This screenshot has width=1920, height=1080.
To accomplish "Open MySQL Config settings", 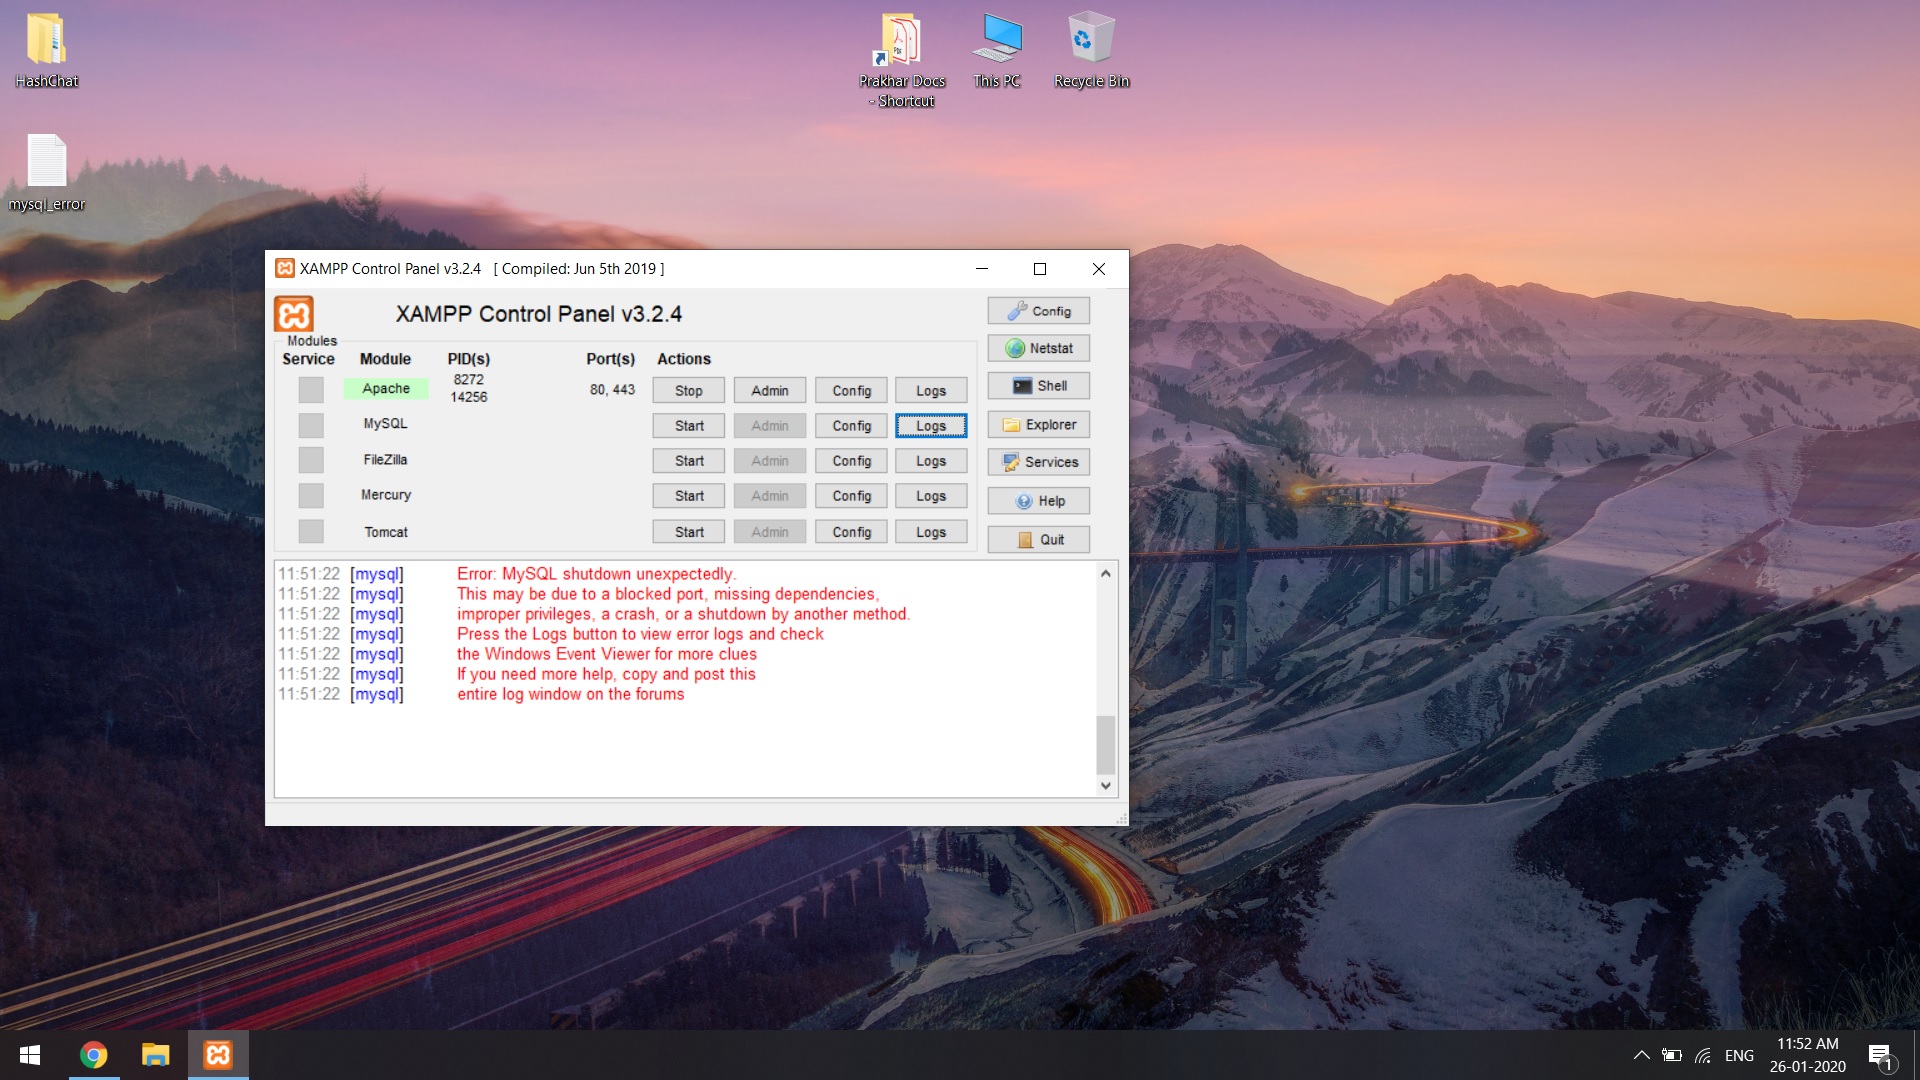I will (851, 425).
